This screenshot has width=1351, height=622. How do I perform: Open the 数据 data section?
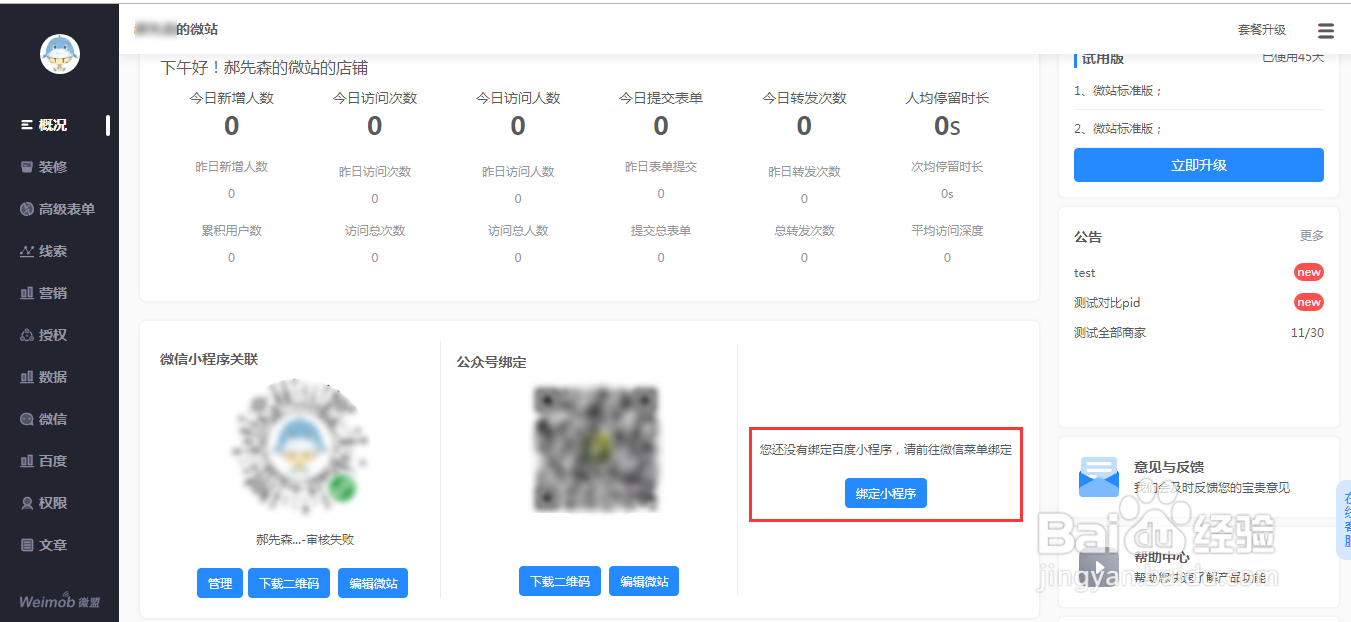(x=53, y=377)
